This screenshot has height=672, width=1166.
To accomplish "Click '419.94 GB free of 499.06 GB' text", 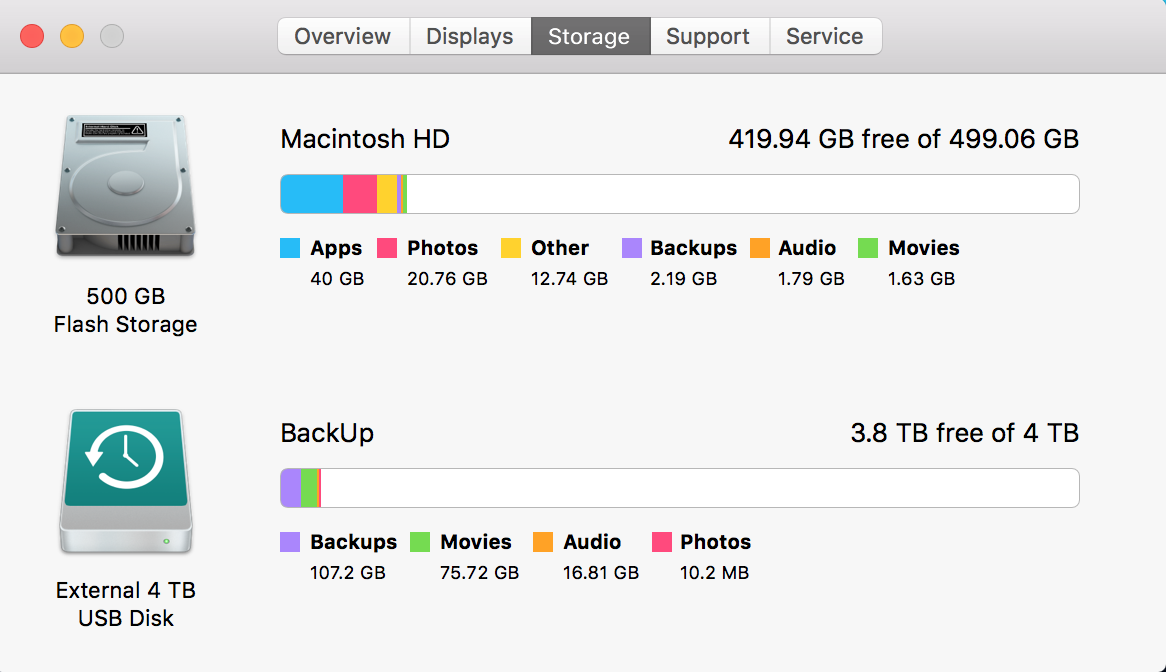I will [x=904, y=139].
